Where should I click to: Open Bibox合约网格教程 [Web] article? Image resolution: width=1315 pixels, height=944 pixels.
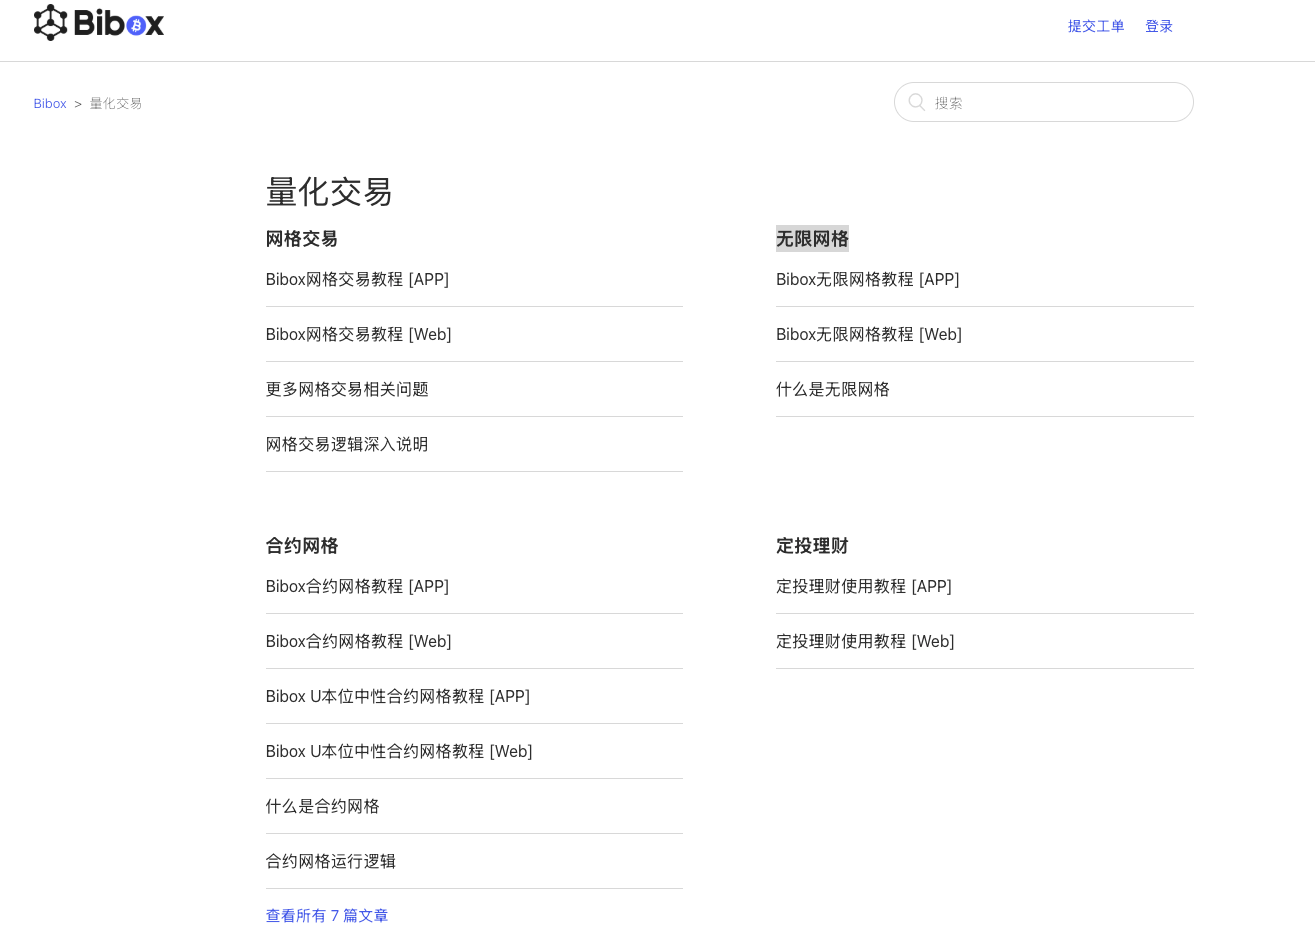(x=358, y=641)
